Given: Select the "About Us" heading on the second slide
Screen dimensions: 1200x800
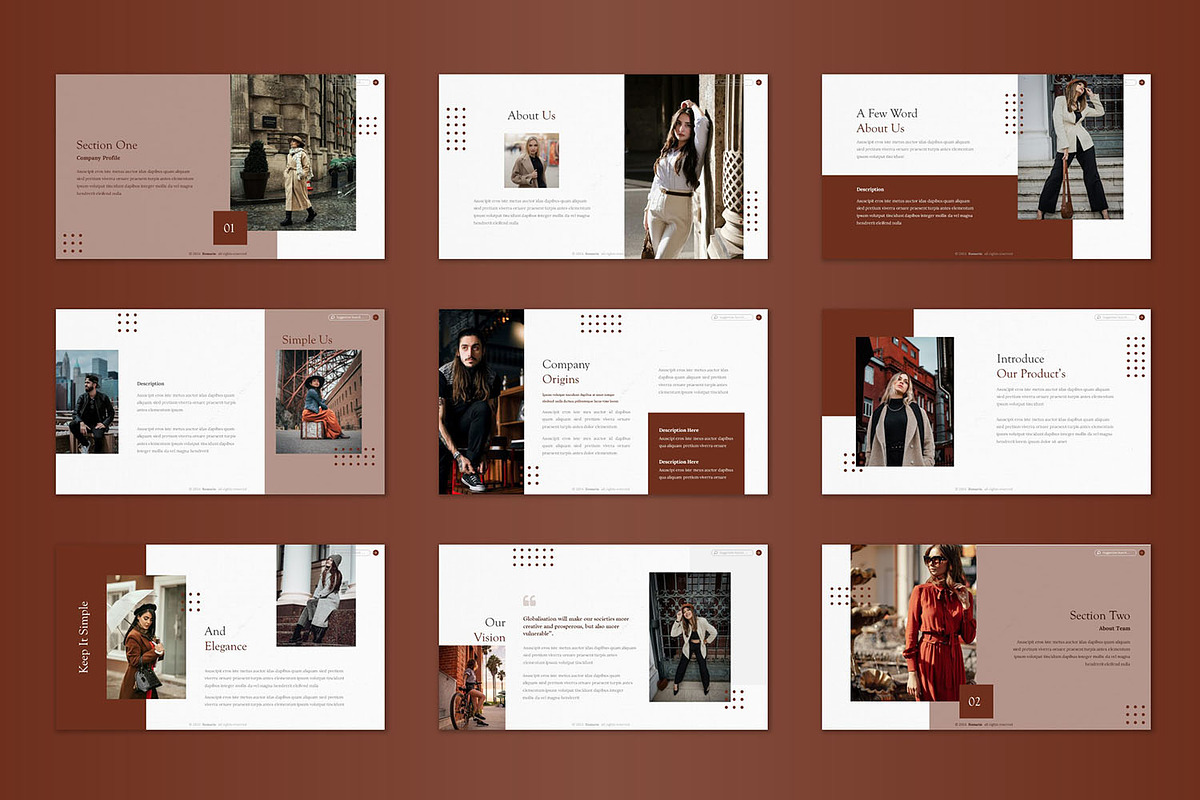Looking at the screenshot, I should [x=531, y=115].
